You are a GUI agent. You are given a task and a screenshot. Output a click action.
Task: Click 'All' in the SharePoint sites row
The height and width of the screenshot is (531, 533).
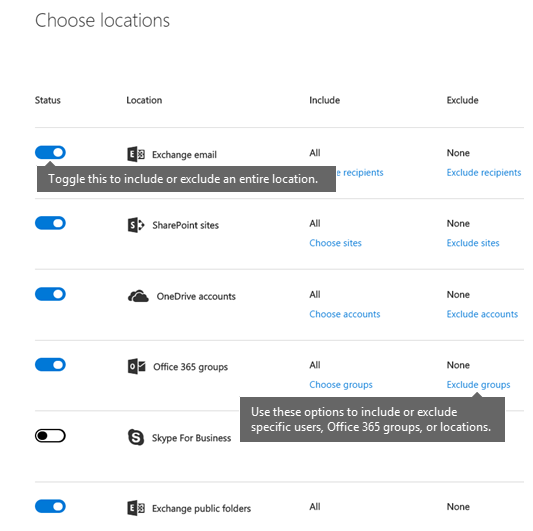315,223
